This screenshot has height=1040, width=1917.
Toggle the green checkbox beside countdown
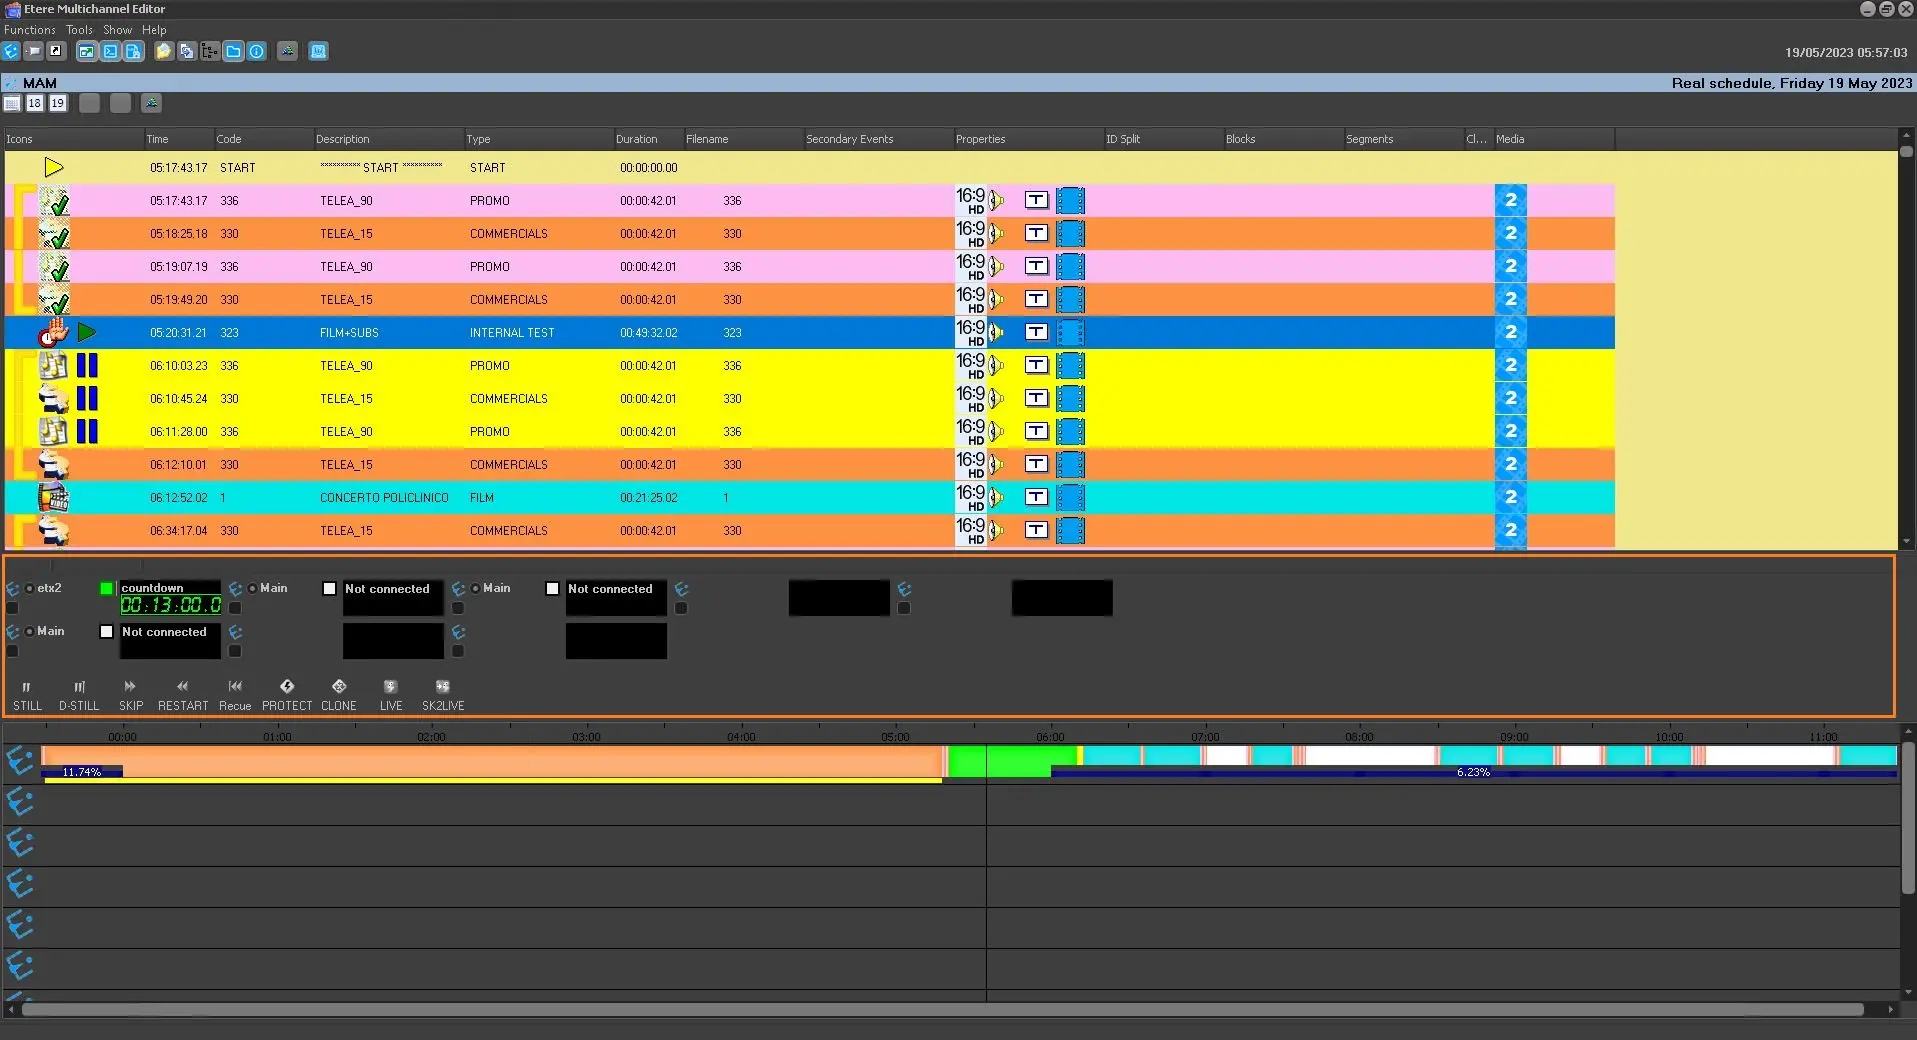point(107,589)
